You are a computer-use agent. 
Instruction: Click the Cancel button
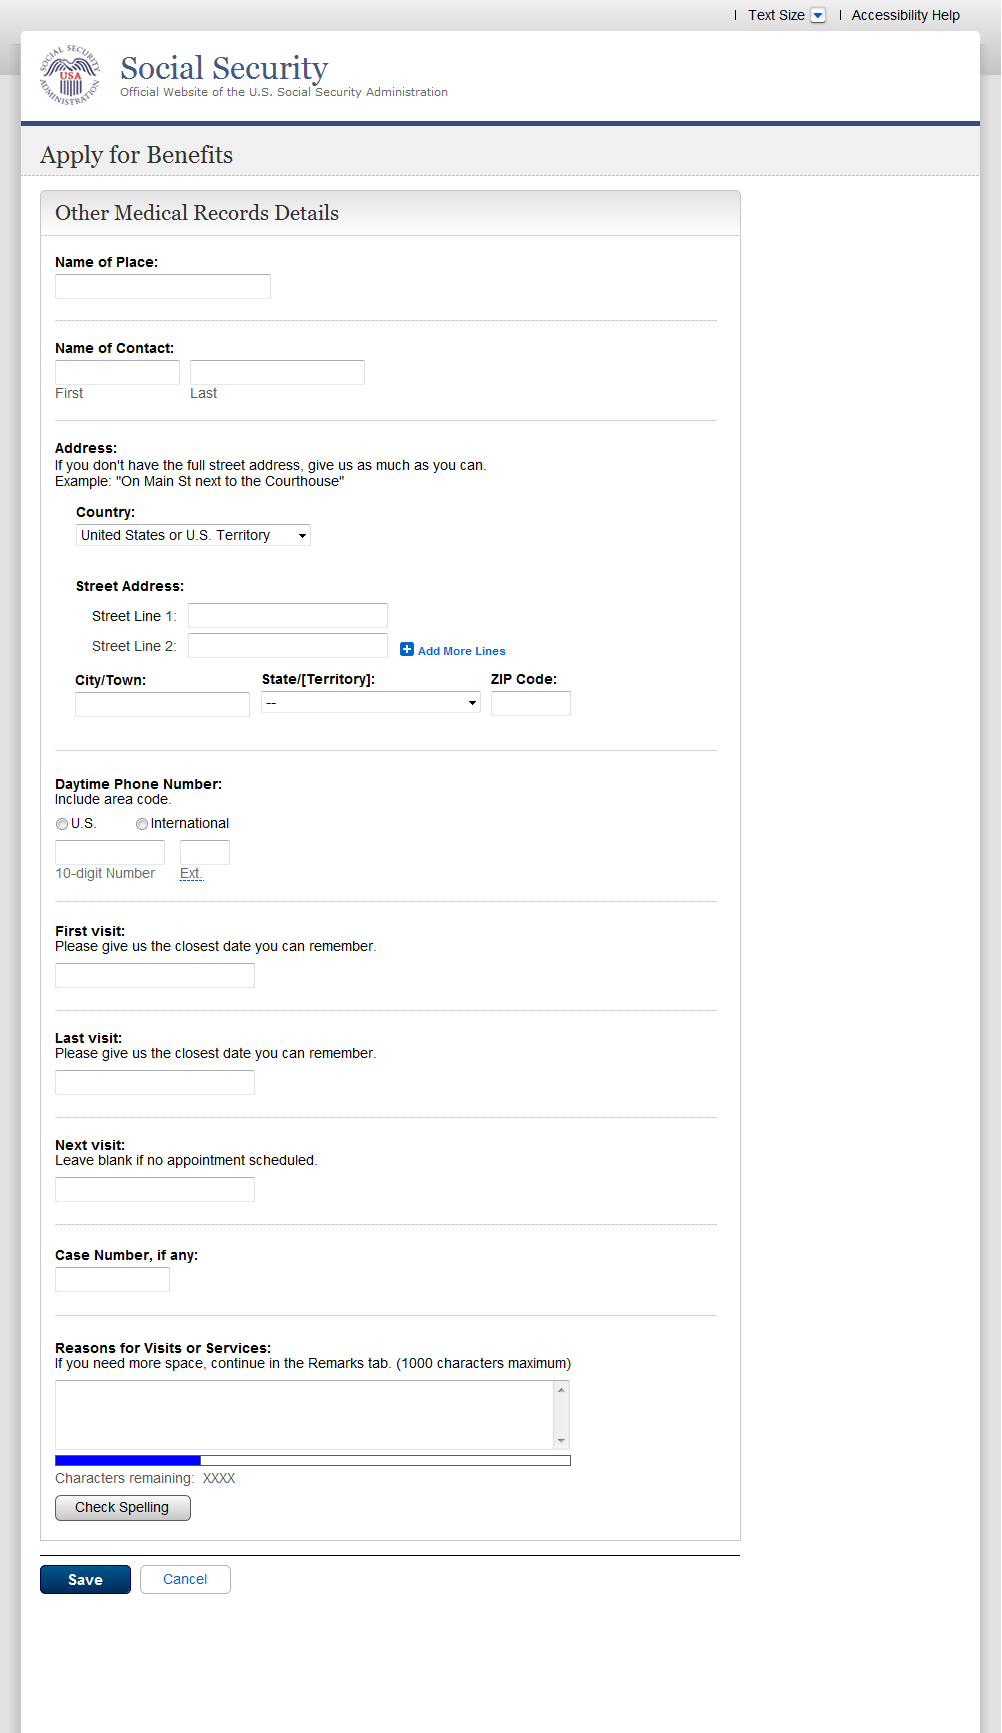185,1579
